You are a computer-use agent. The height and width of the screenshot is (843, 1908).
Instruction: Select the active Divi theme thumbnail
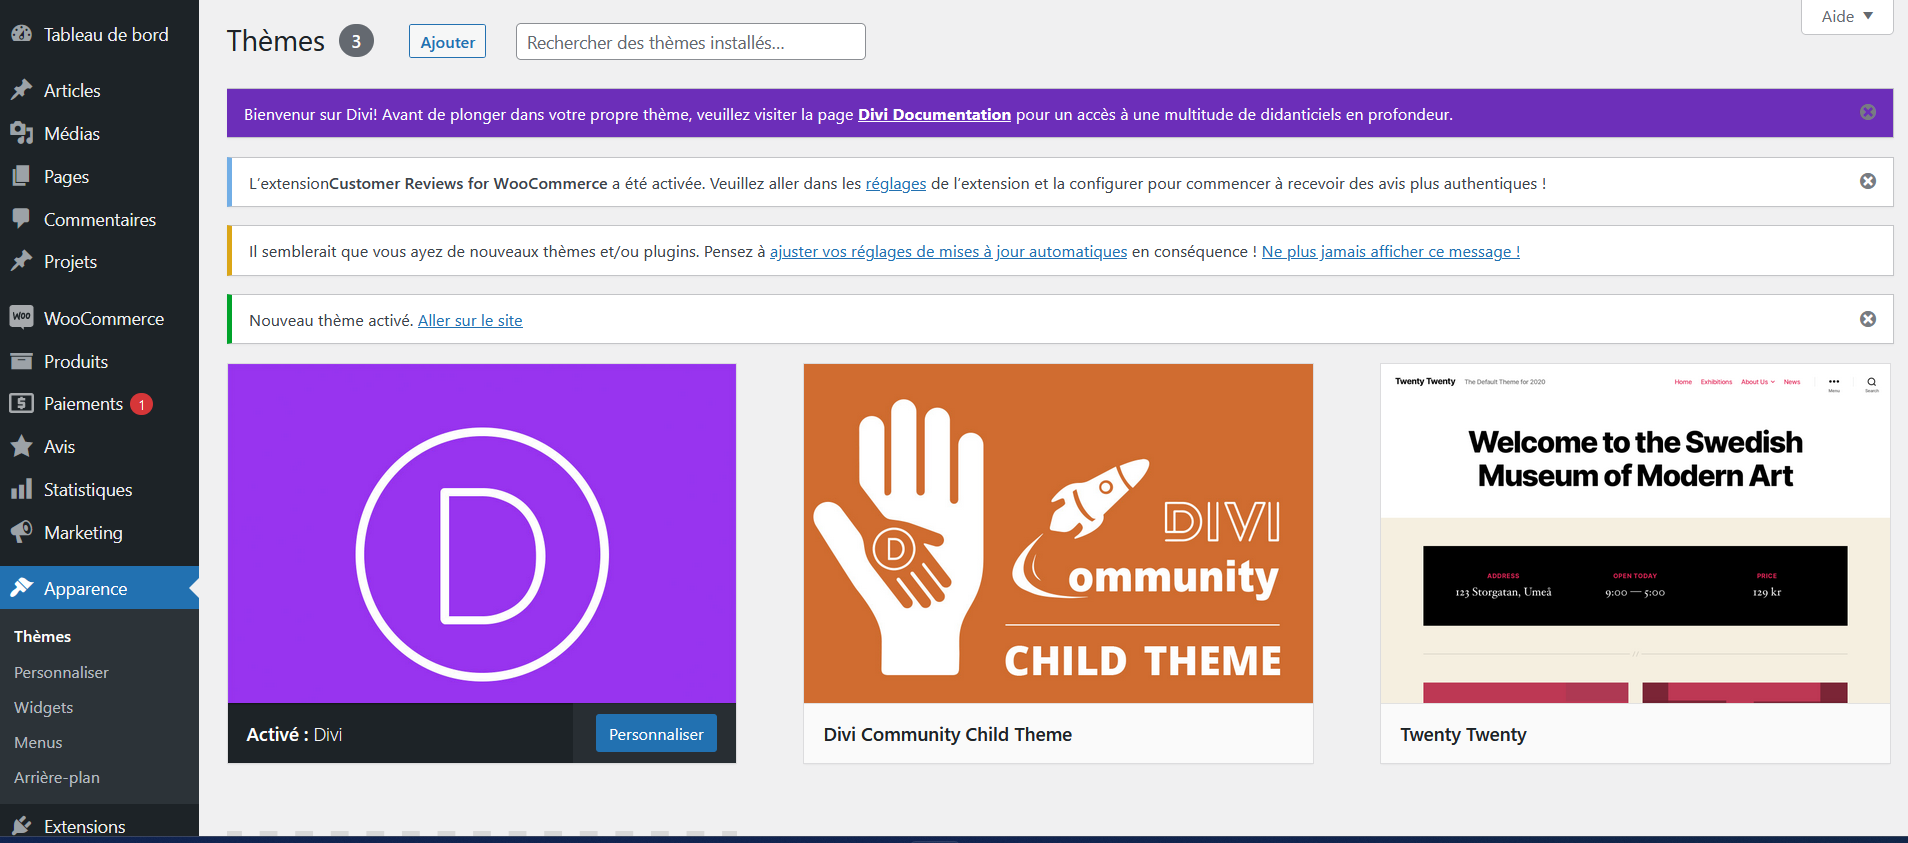coord(482,533)
